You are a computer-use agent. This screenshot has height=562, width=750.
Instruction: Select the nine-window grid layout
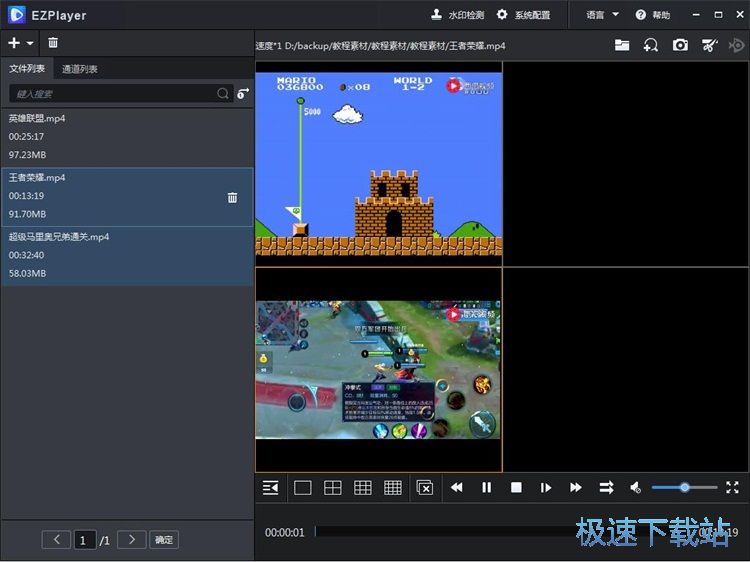(363, 488)
